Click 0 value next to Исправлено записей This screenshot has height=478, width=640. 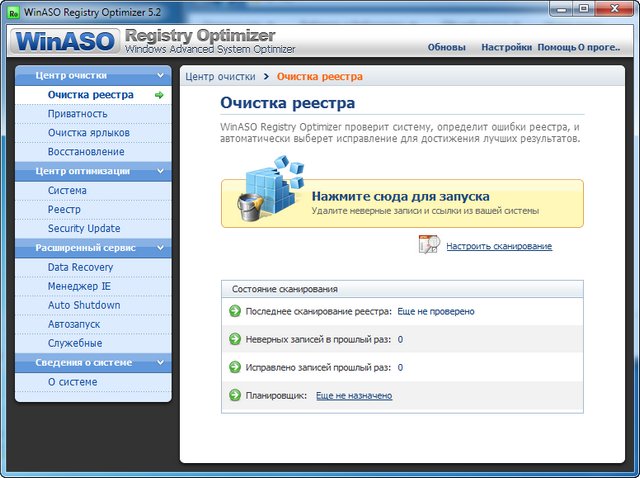(400, 367)
